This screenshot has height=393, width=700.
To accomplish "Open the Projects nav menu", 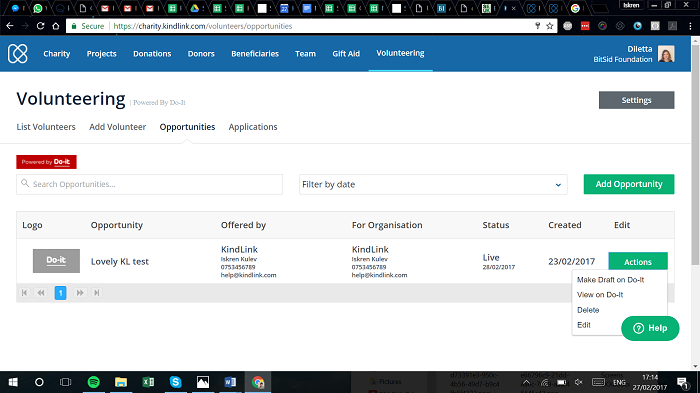I will (x=101, y=54).
